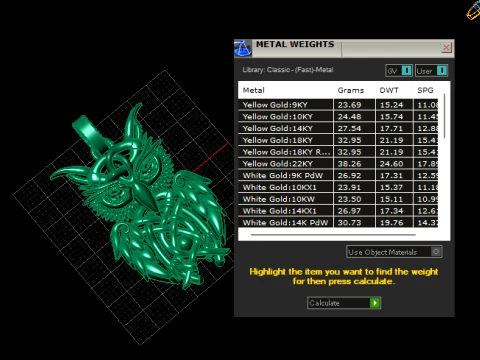The height and width of the screenshot is (360, 480).
Task: Click the 24.60 DWT value
Action: point(392,164)
